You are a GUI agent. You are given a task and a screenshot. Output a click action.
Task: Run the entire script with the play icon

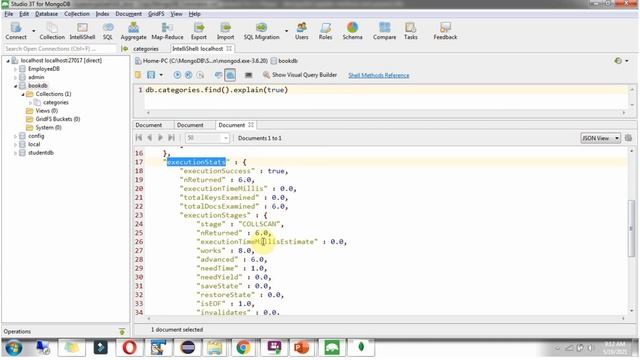[x=177, y=75]
